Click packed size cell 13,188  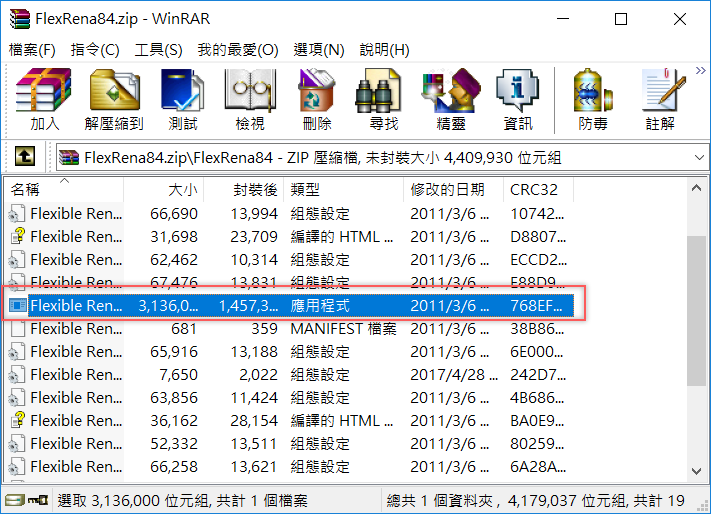[x=254, y=352]
